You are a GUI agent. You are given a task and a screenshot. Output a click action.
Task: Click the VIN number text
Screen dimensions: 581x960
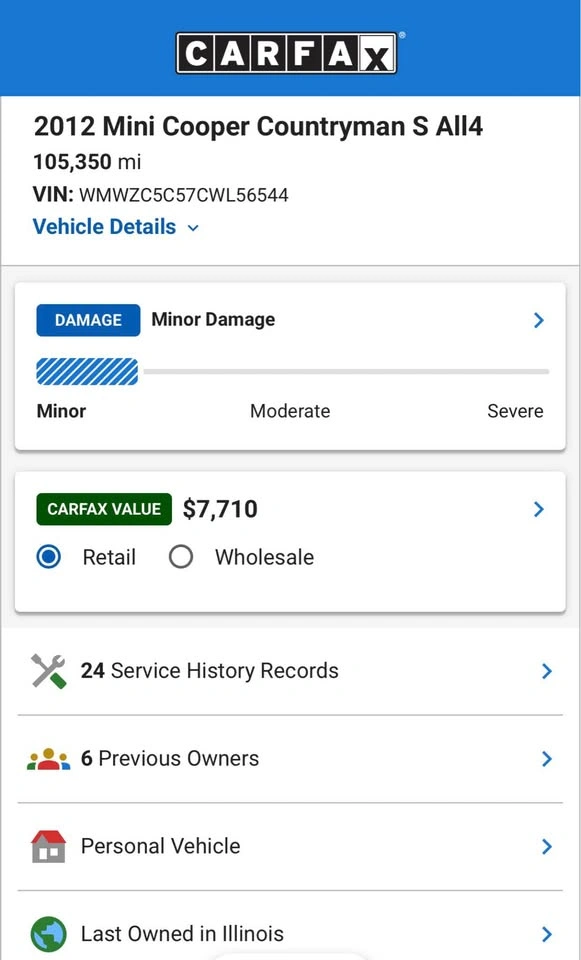coord(184,195)
